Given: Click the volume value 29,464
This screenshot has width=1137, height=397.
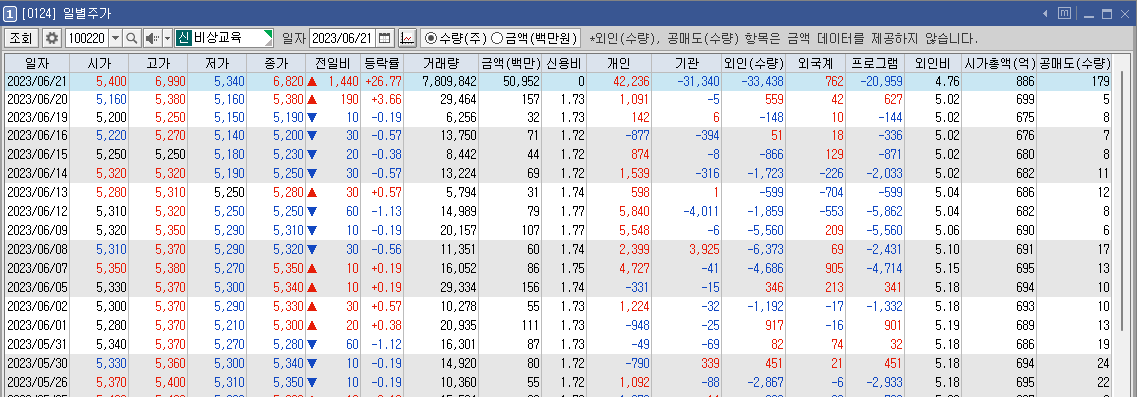Looking at the screenshot, I should [x=458, y=99].
